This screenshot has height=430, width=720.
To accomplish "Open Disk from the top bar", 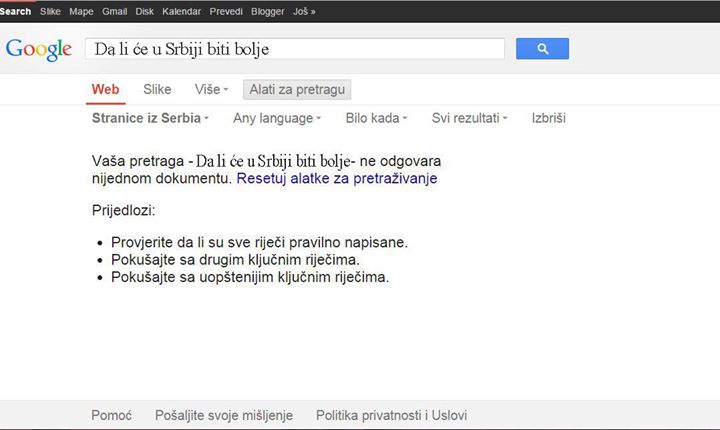I will point(144,11).
